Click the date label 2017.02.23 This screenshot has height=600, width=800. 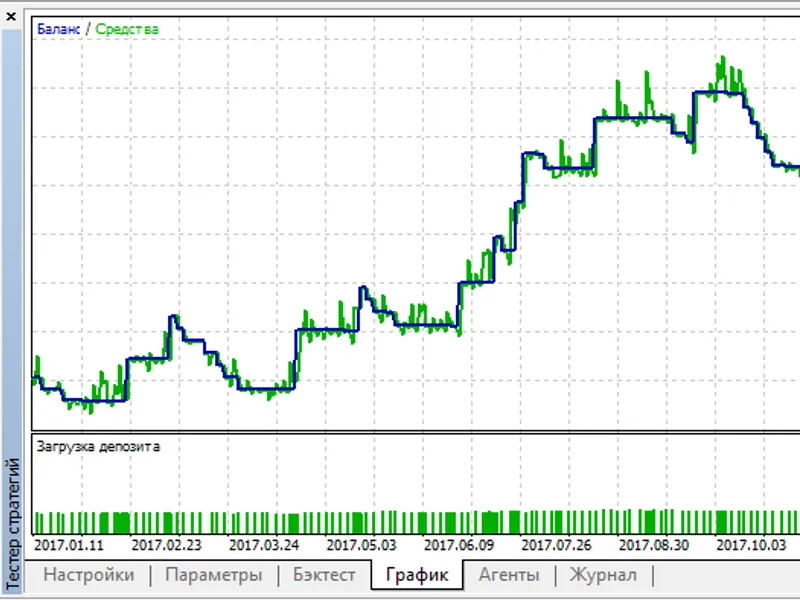click(x=166, y=545)
